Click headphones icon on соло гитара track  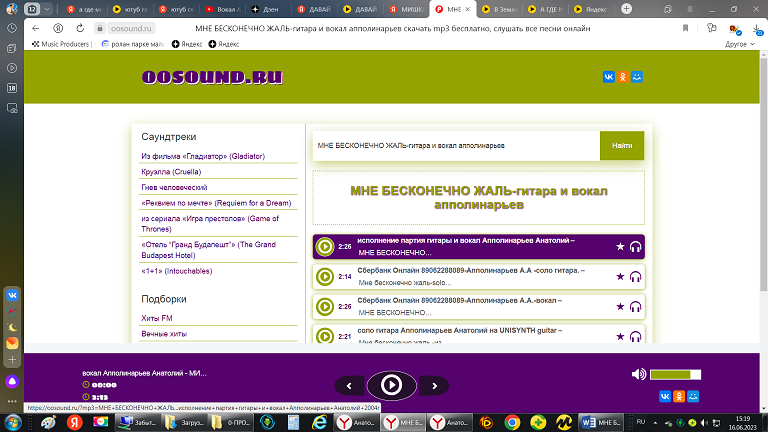click(635, 277)
